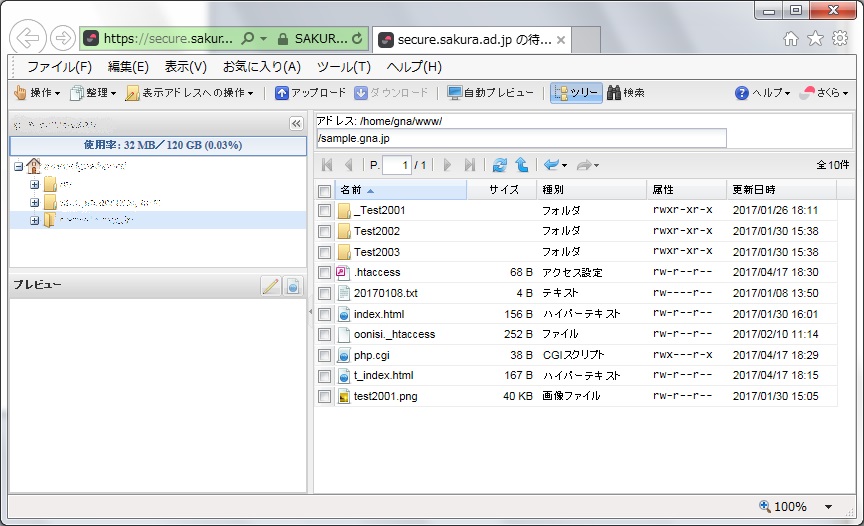Open the お気に入り(A) menu
The height and width of the screenshot is (526, 864).
coord(261,67)
